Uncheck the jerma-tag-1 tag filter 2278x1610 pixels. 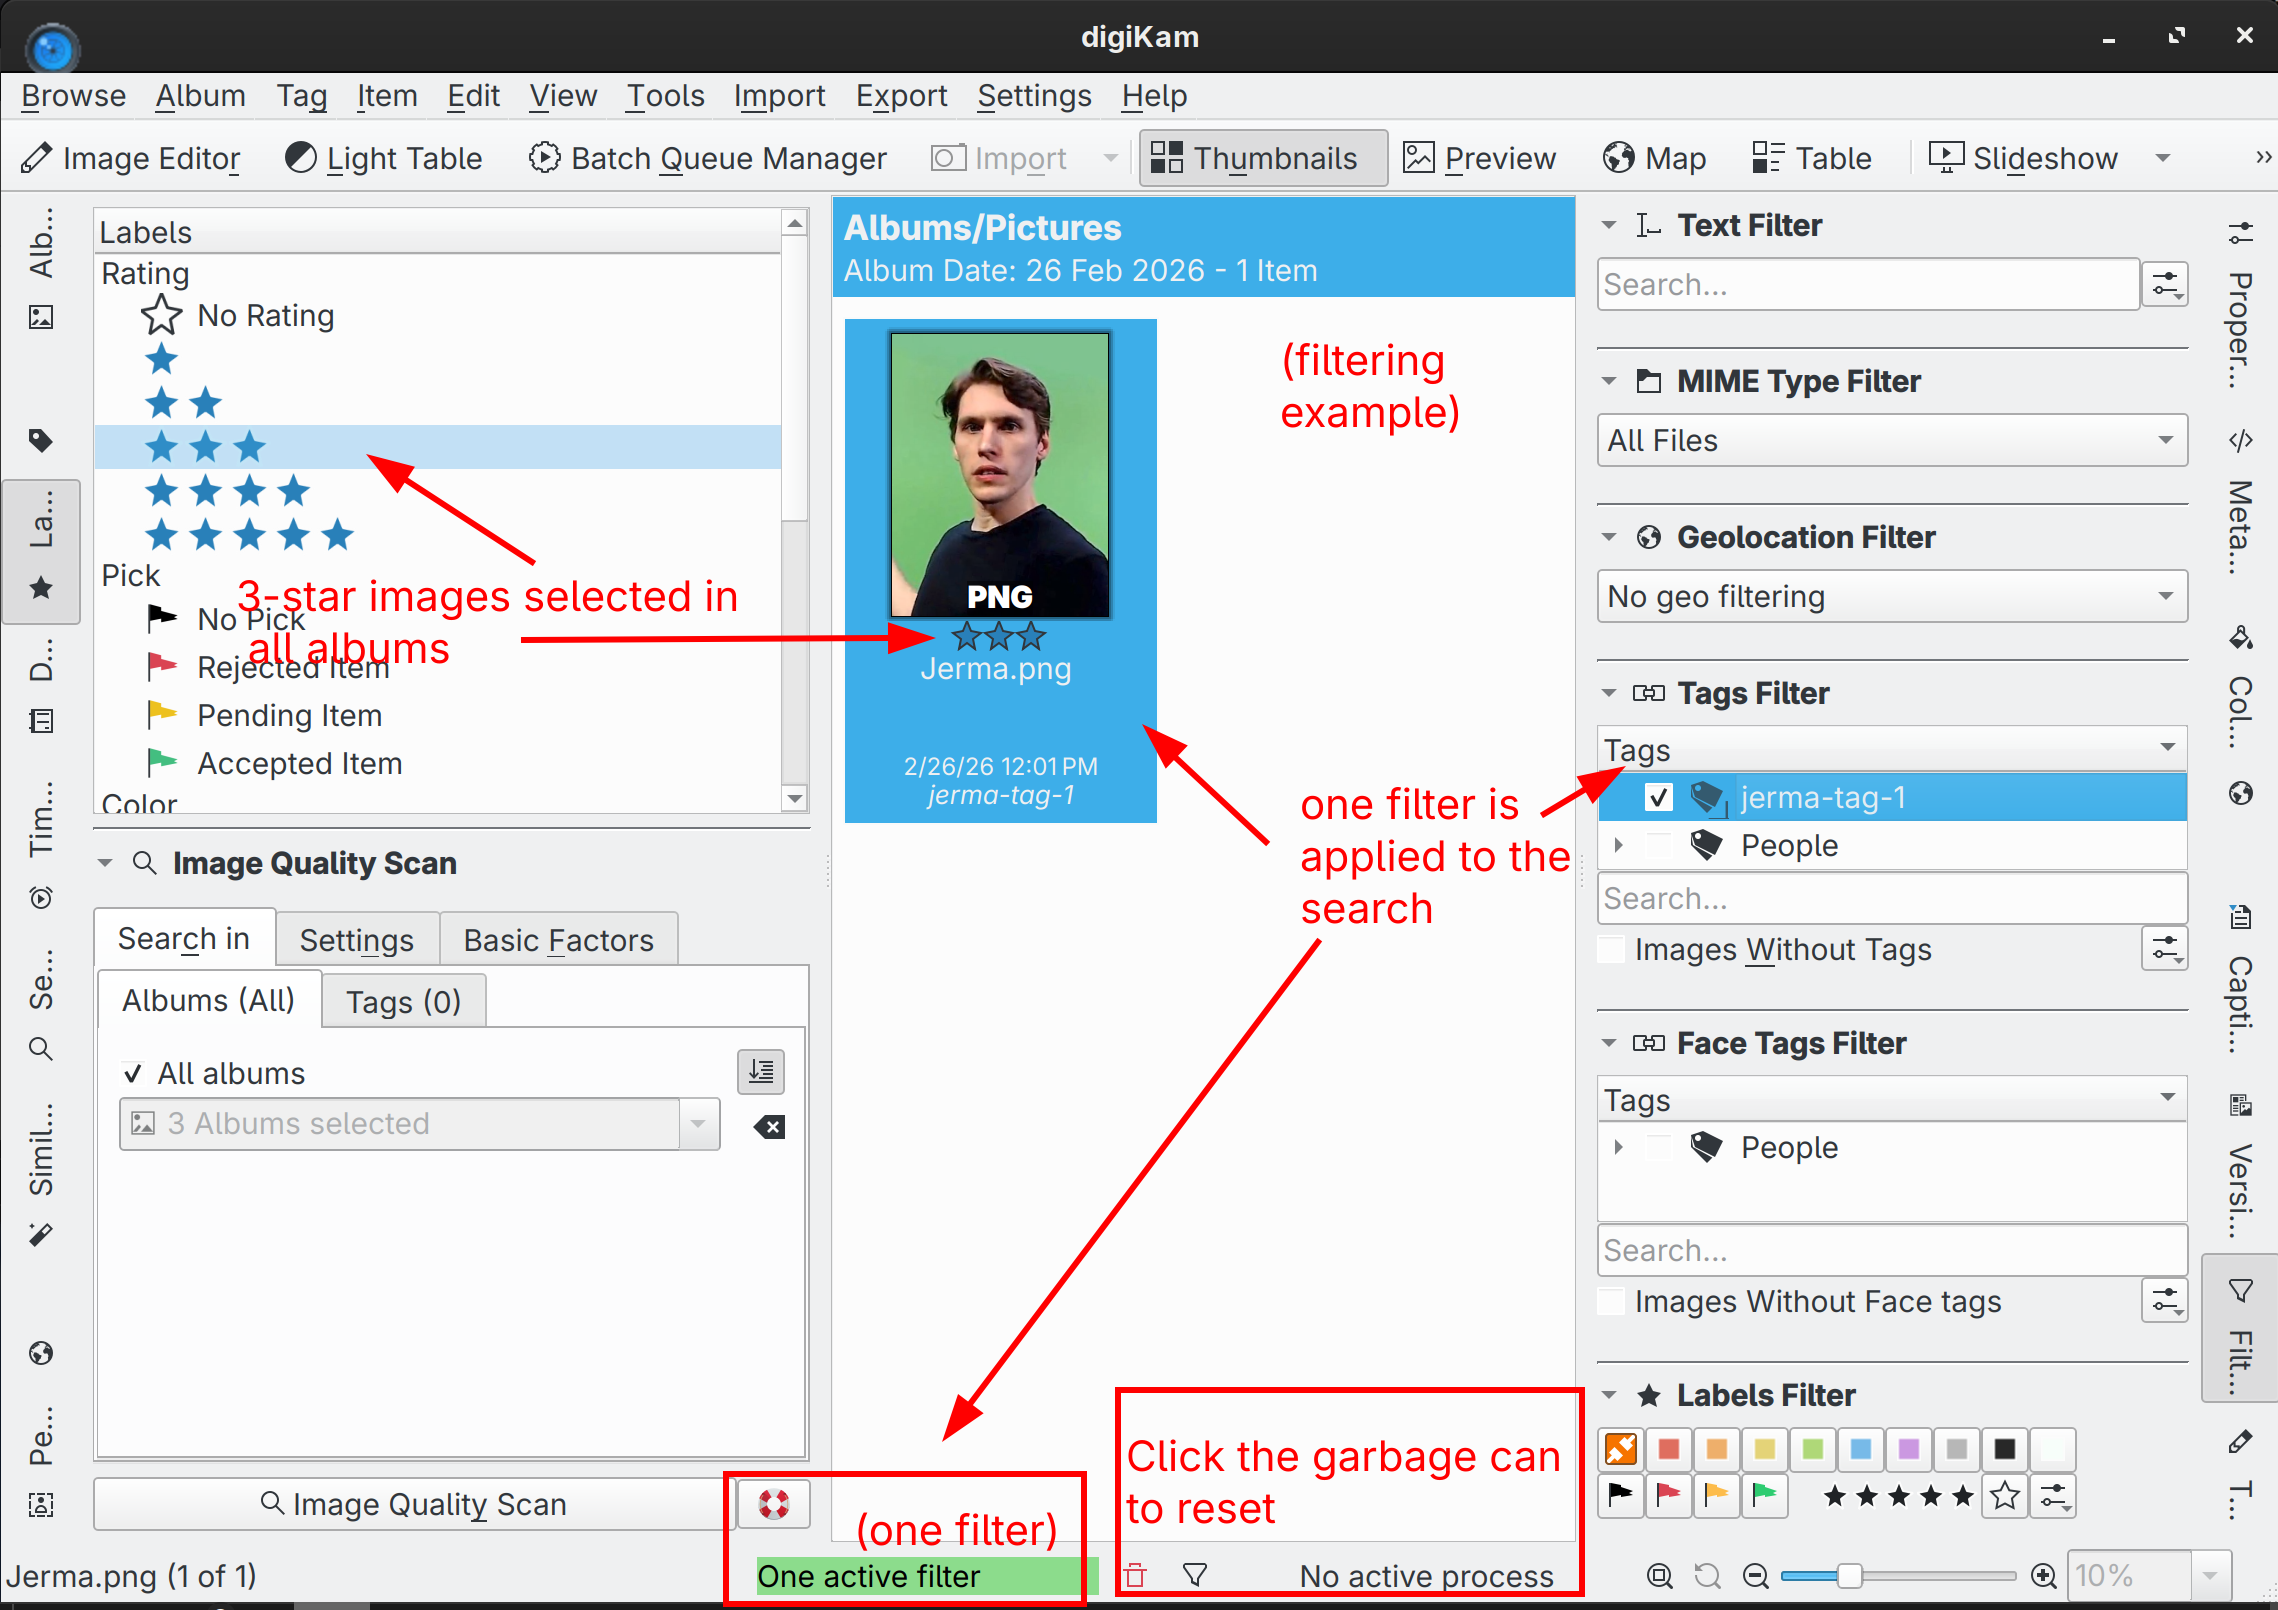coord(1658,797)
